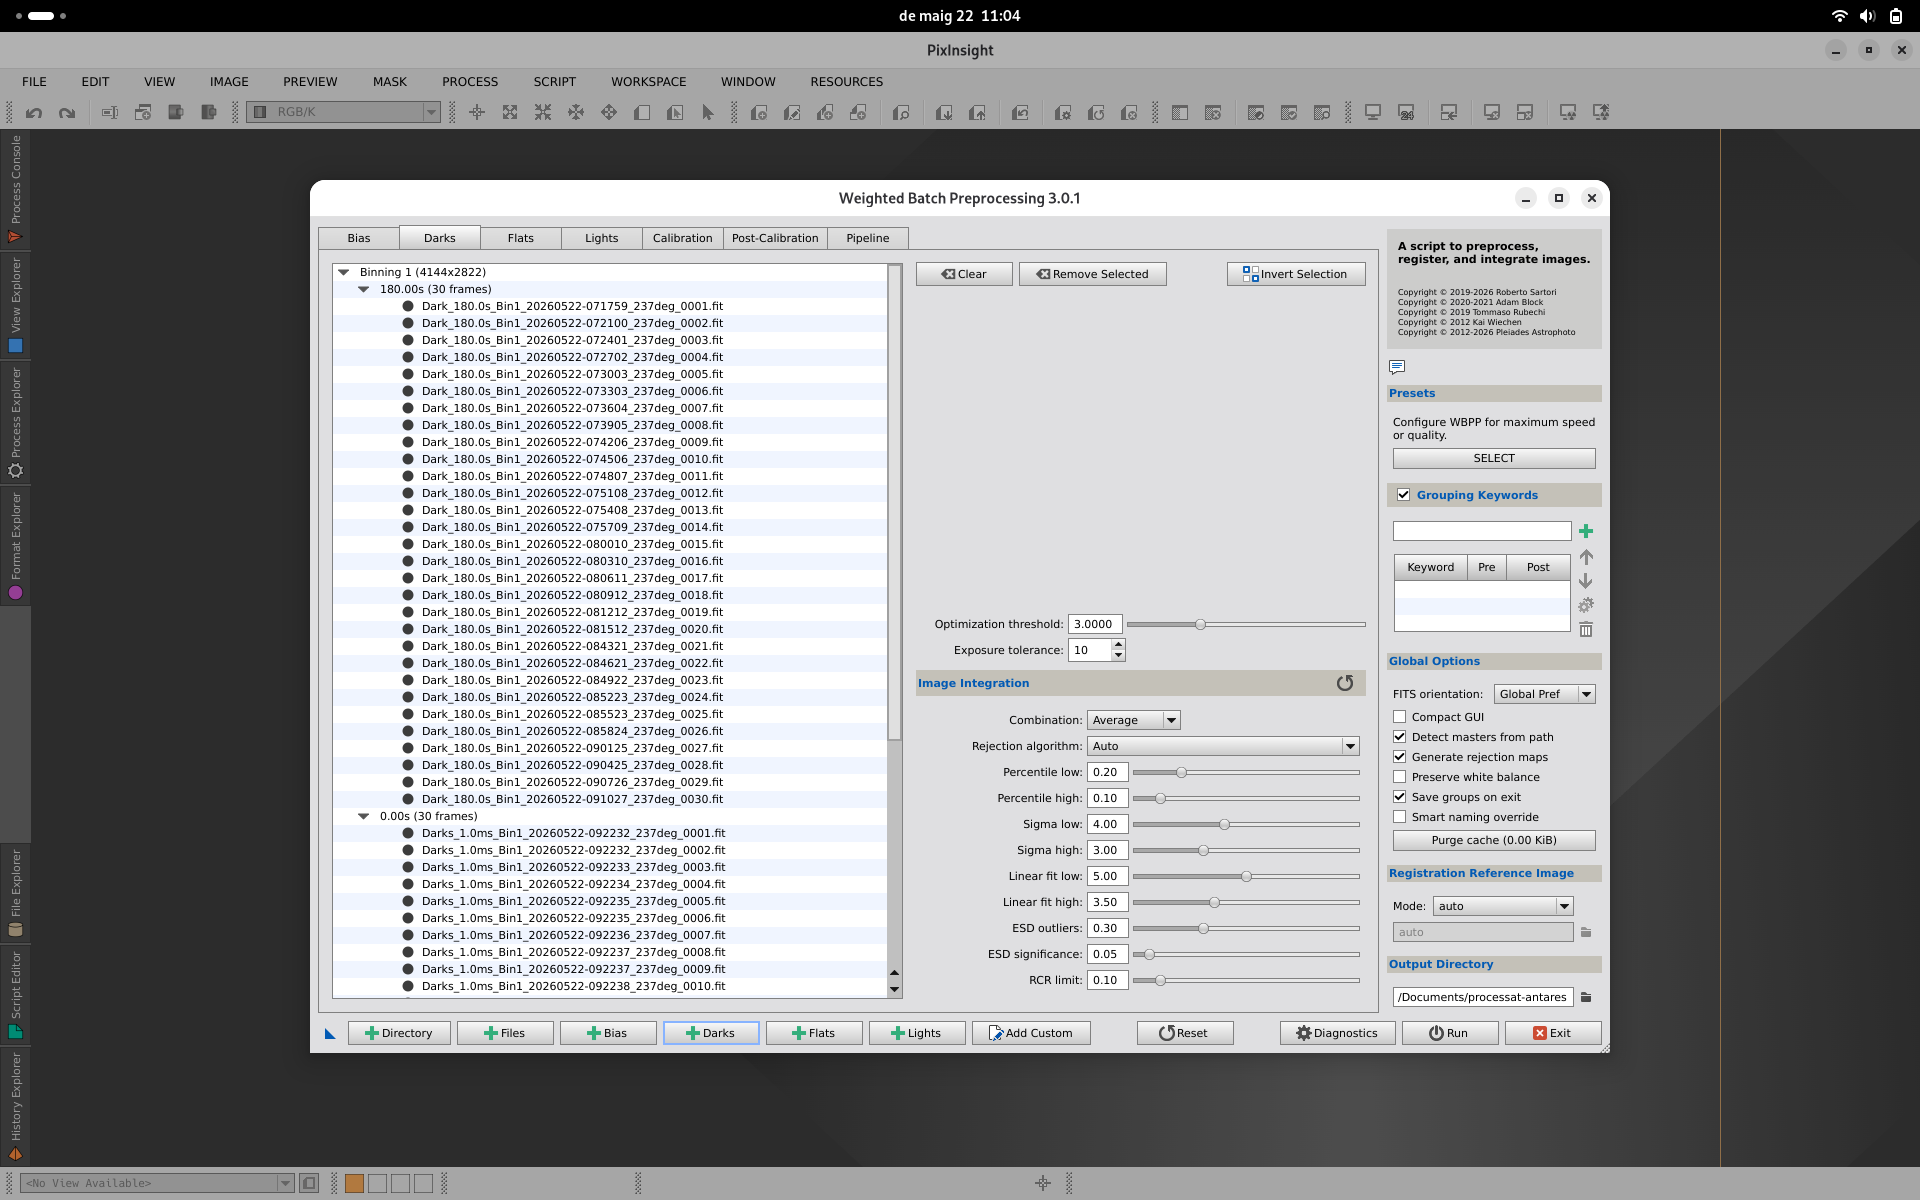Enable the Compact GUI option
The height and width of the screenshot is (1200, 1920).
click(x=1400, y=717)
